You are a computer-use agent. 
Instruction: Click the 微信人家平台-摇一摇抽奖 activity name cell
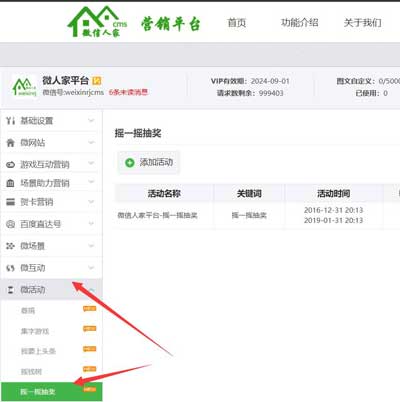pyautogui.click(x=157, y=215)
